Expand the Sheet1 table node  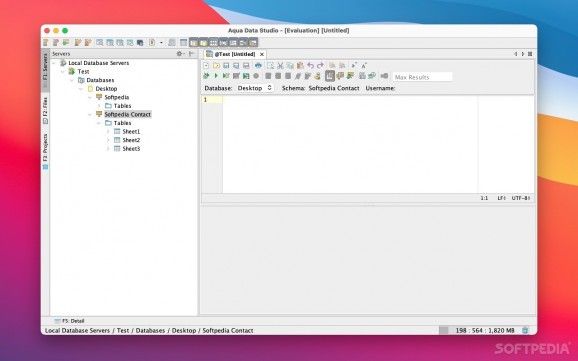pos(108,131)
